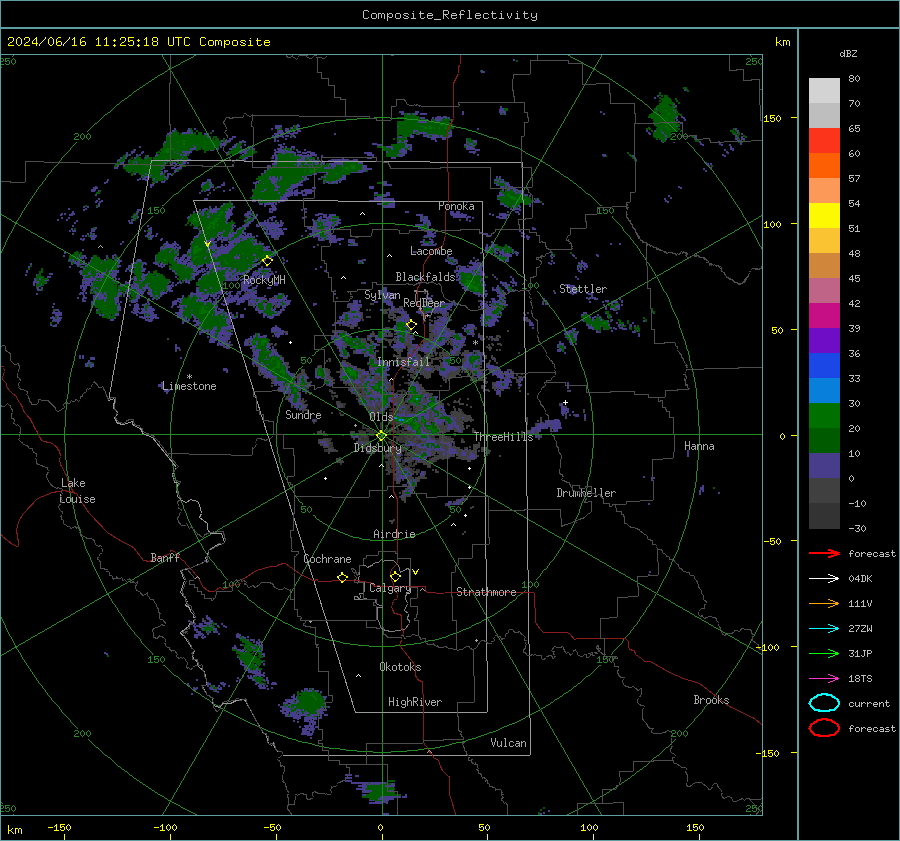Select the green 20 dBZ color swatch
900x841 pixels.
[x=824, y=416]
